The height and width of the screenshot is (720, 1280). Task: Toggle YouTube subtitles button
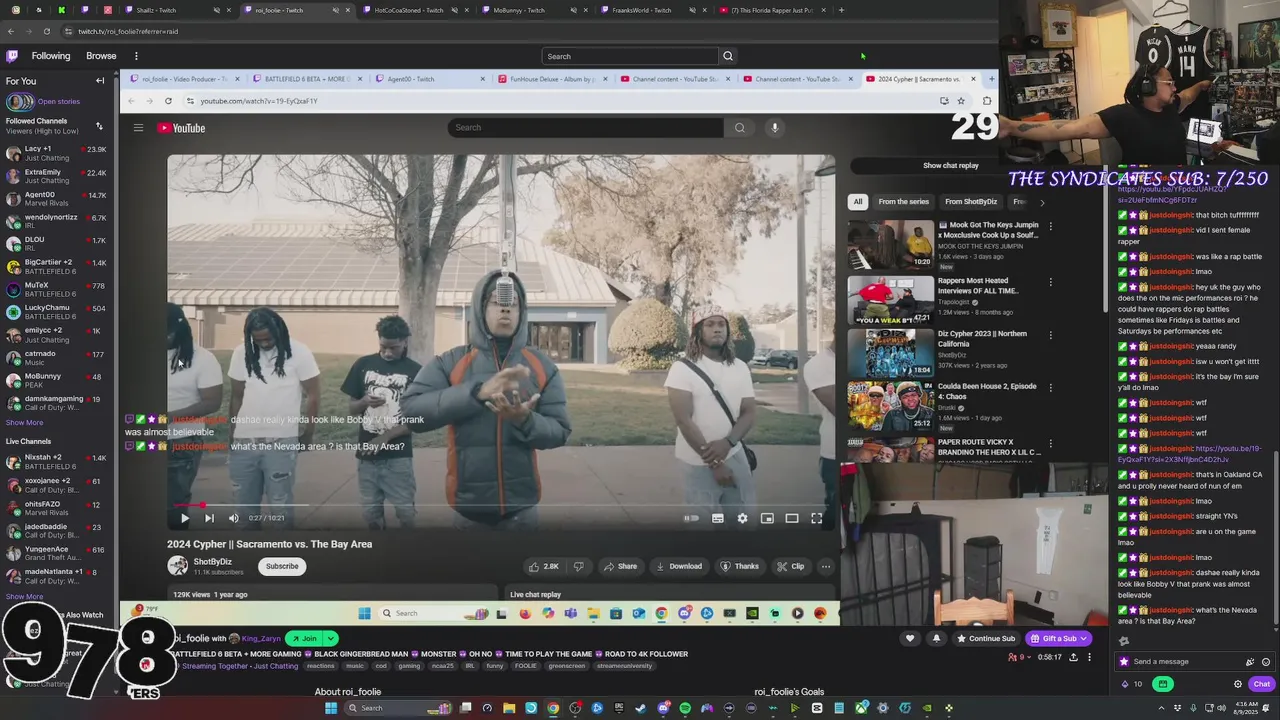point(717,518)
